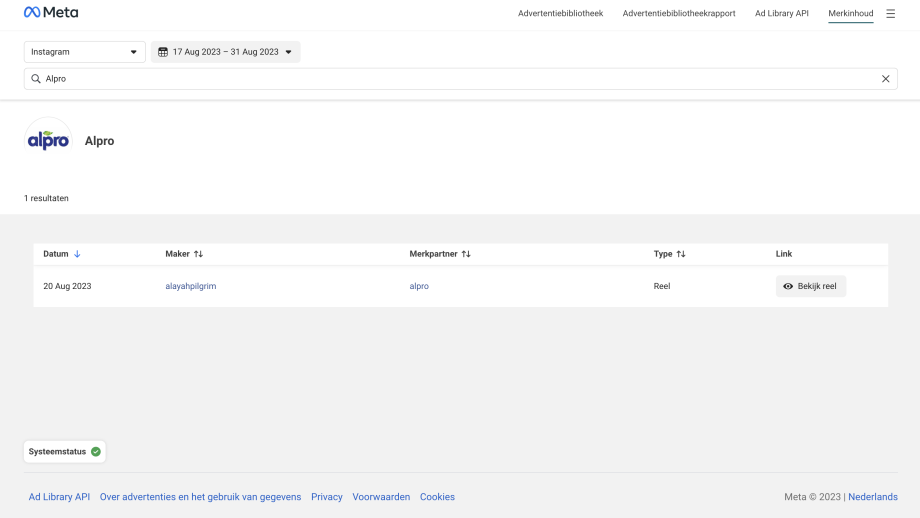Open the 17 Aug – 31 Aug date range dropdown
The height and width of the screenshot is (518, 920).
pyautogui.click(x=225, y=52)
